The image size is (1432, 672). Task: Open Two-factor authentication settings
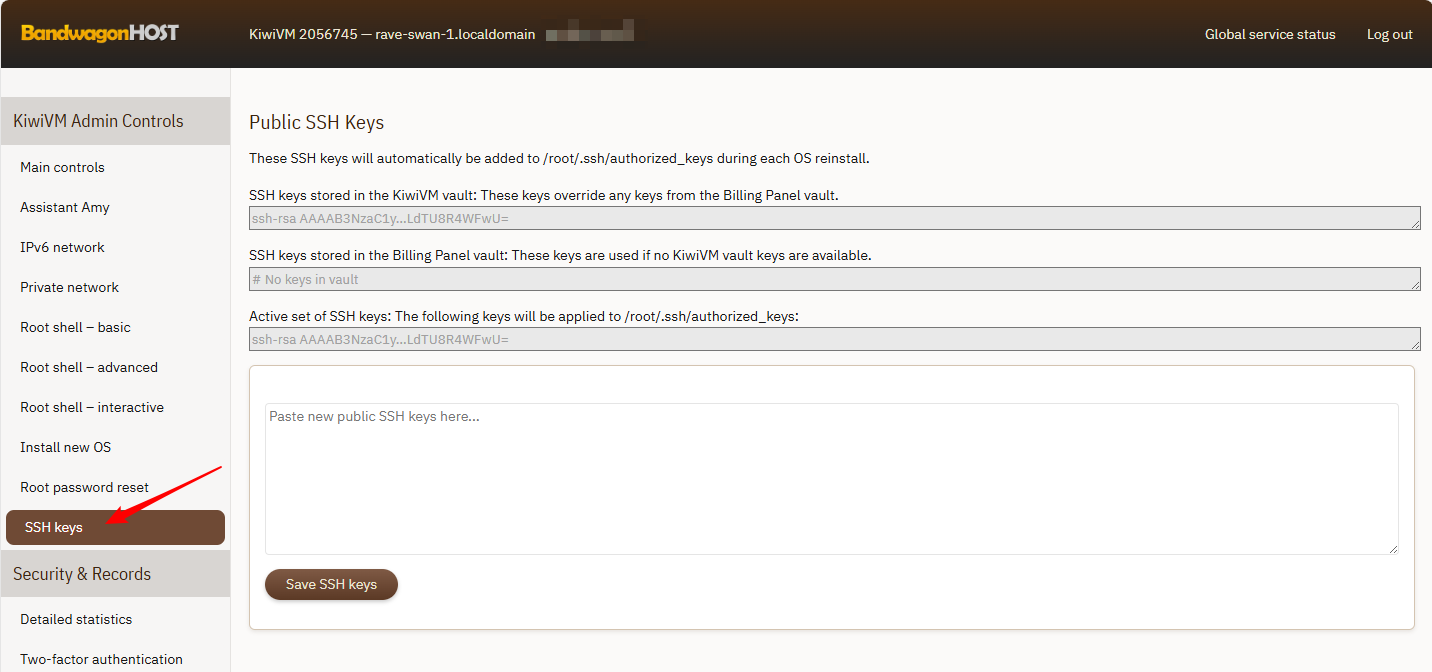point(101,659)
